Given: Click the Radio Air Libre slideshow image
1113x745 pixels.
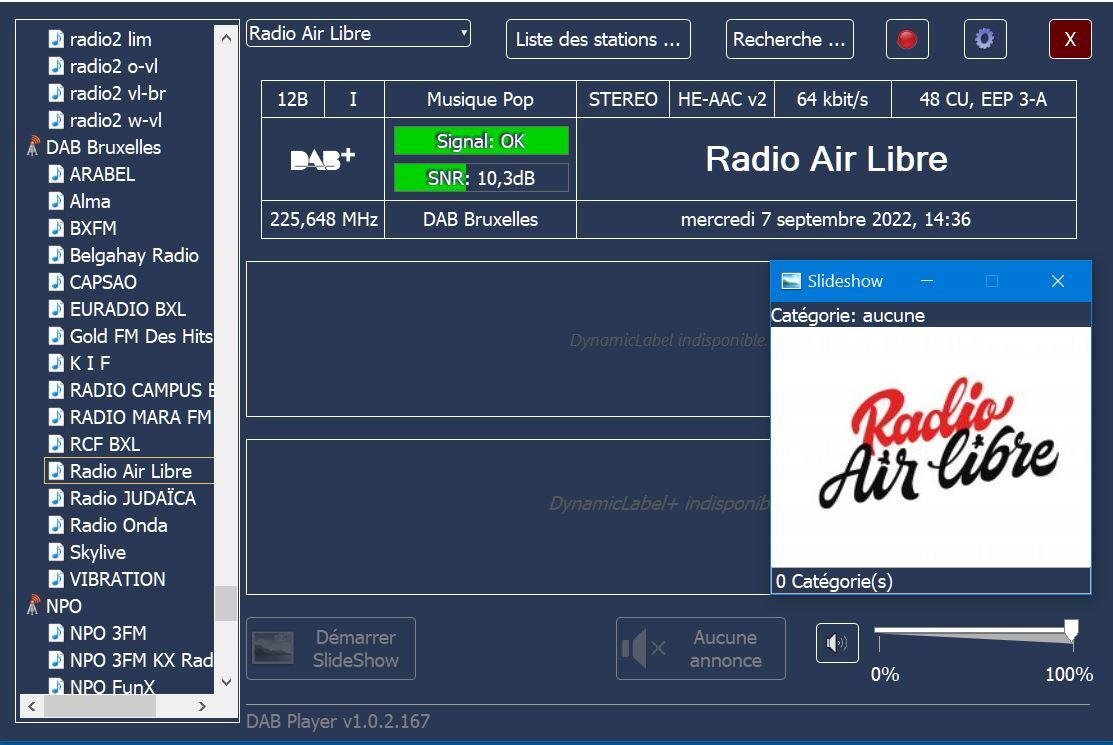Looking at the screenshot, I should pos(931,447).
